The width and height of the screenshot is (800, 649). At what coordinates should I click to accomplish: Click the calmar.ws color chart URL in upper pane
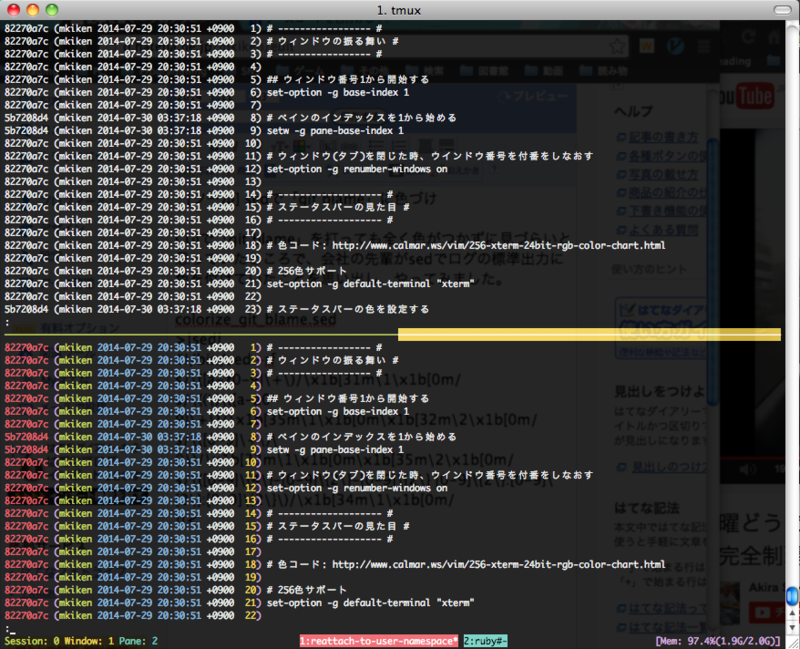pyautogui.click(x=498, y=245)
